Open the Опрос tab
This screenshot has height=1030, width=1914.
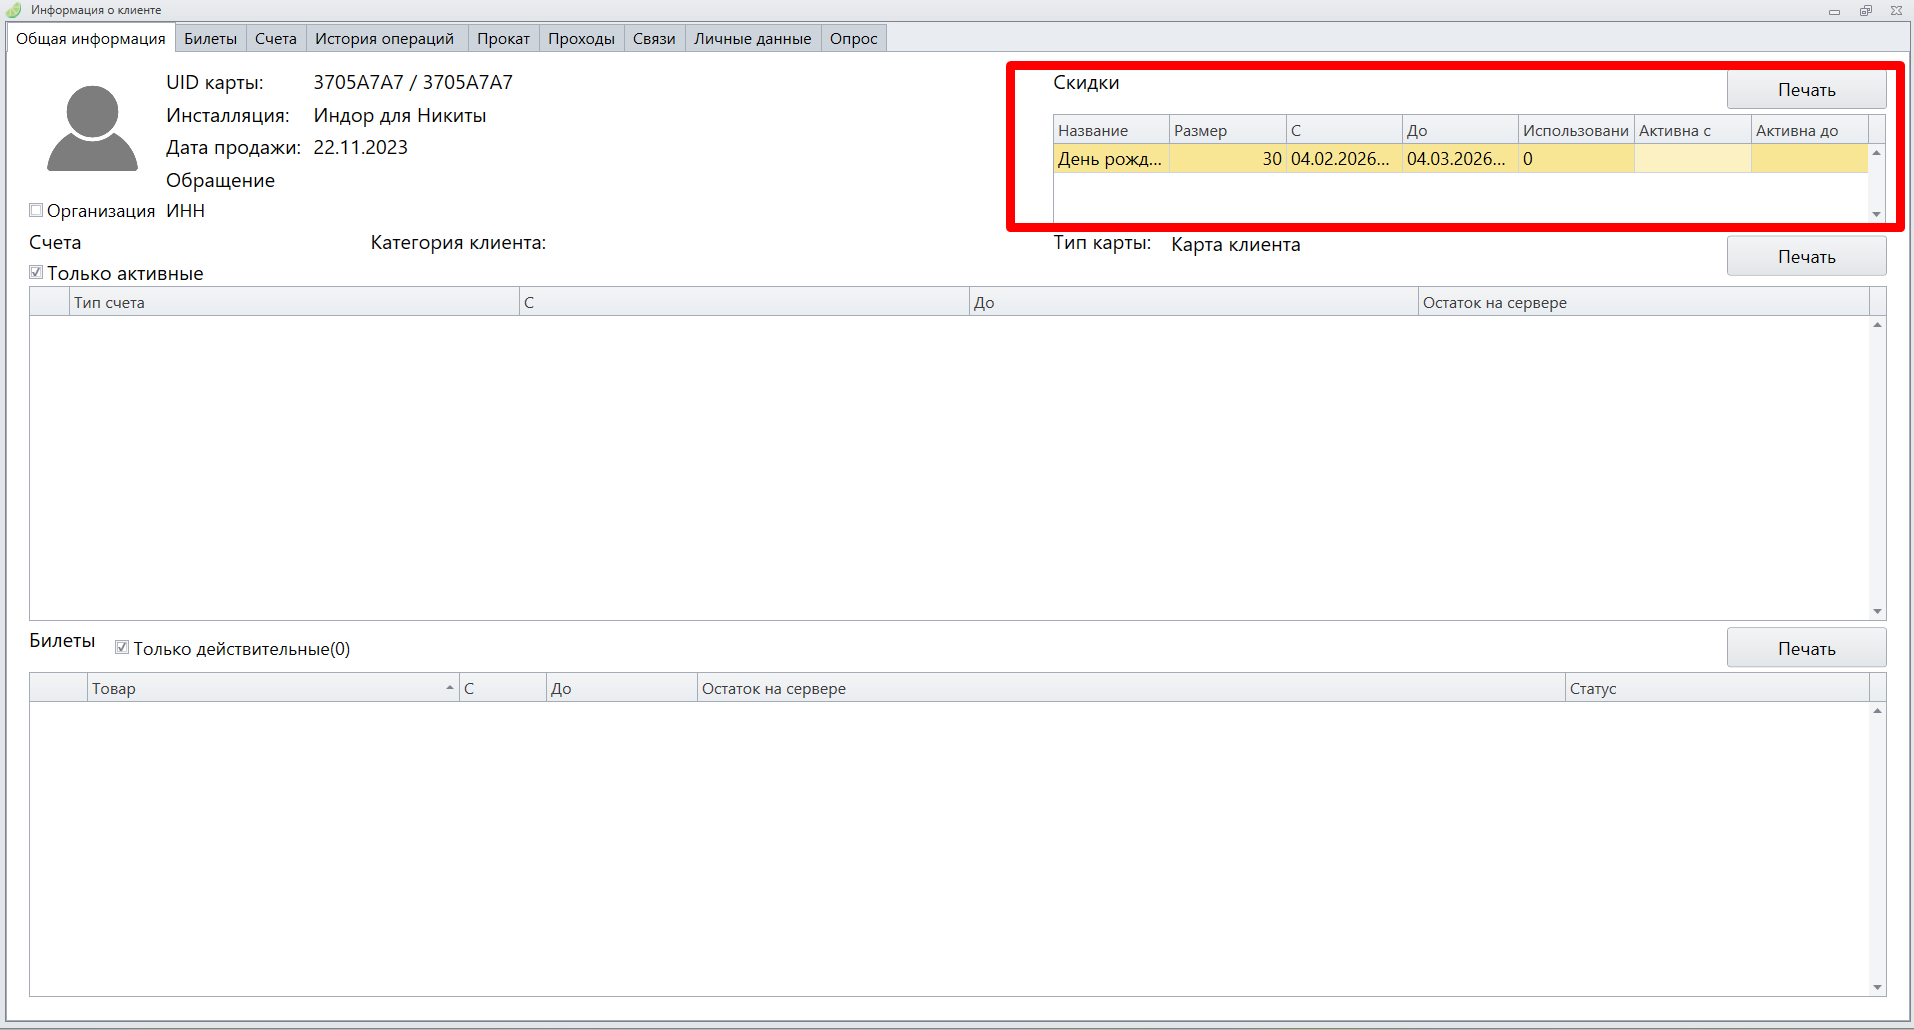853,38
